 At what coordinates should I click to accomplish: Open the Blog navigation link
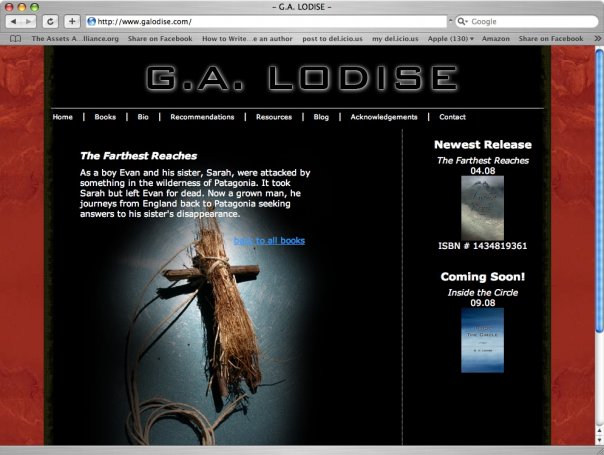click(321, 117)
